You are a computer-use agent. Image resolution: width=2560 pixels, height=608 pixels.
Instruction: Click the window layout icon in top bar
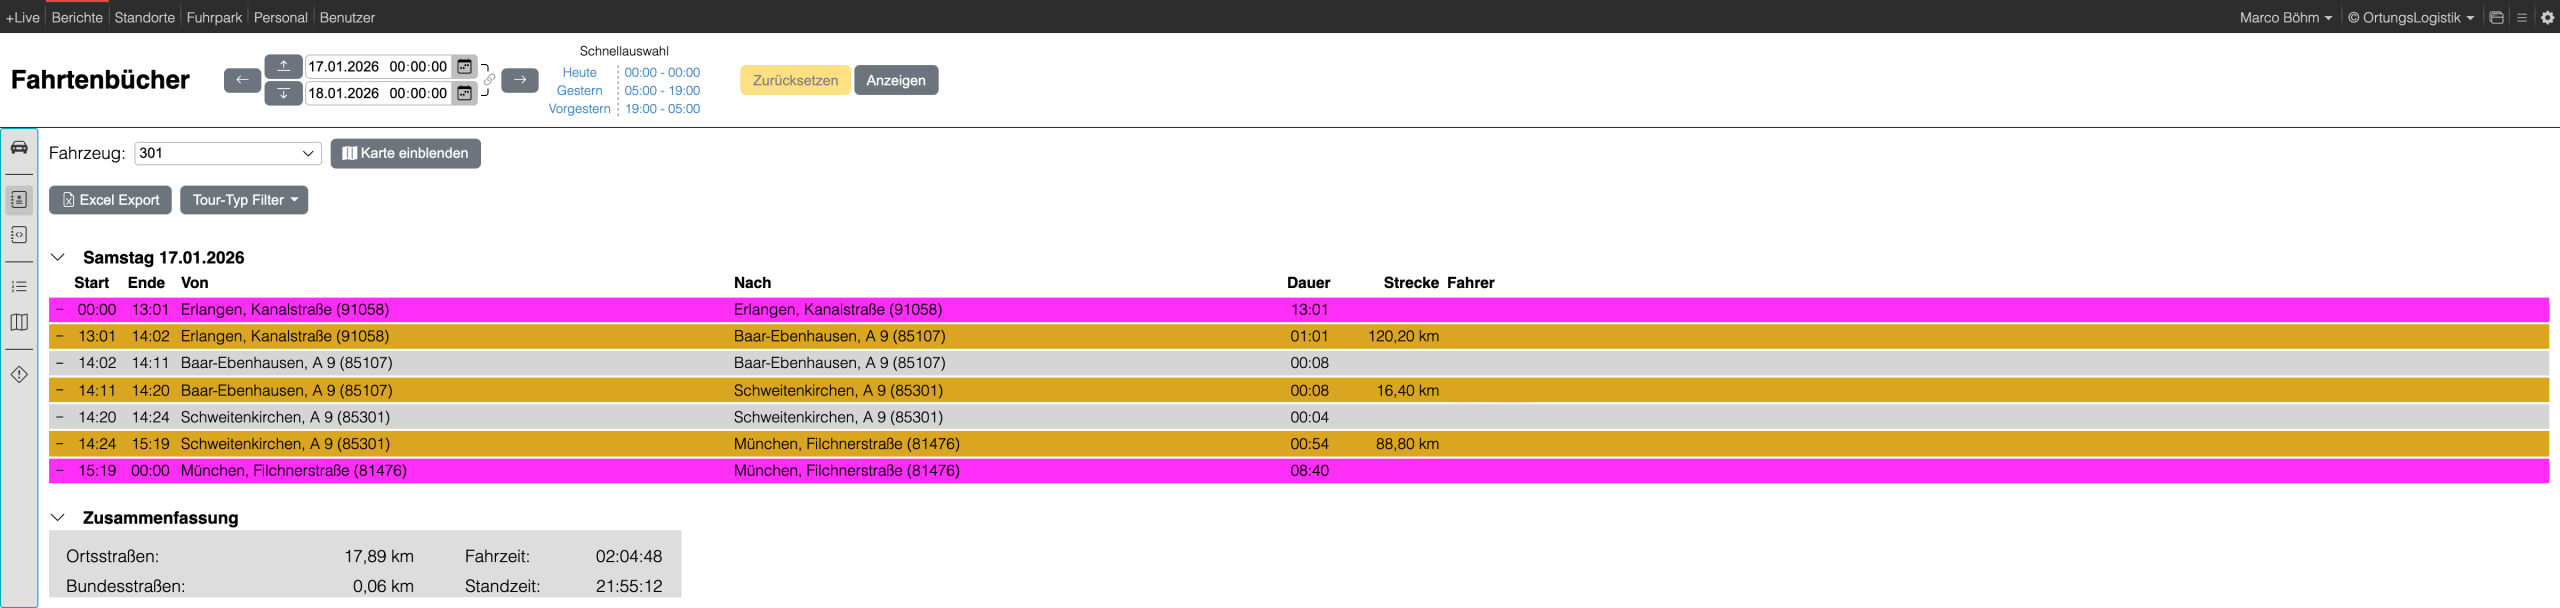(2496, 17)
